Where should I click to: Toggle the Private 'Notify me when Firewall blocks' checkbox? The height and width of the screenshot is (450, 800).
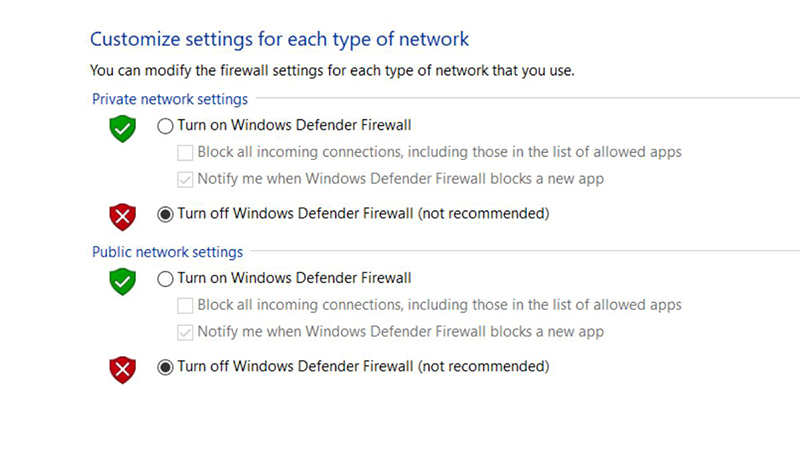point(185,180)
